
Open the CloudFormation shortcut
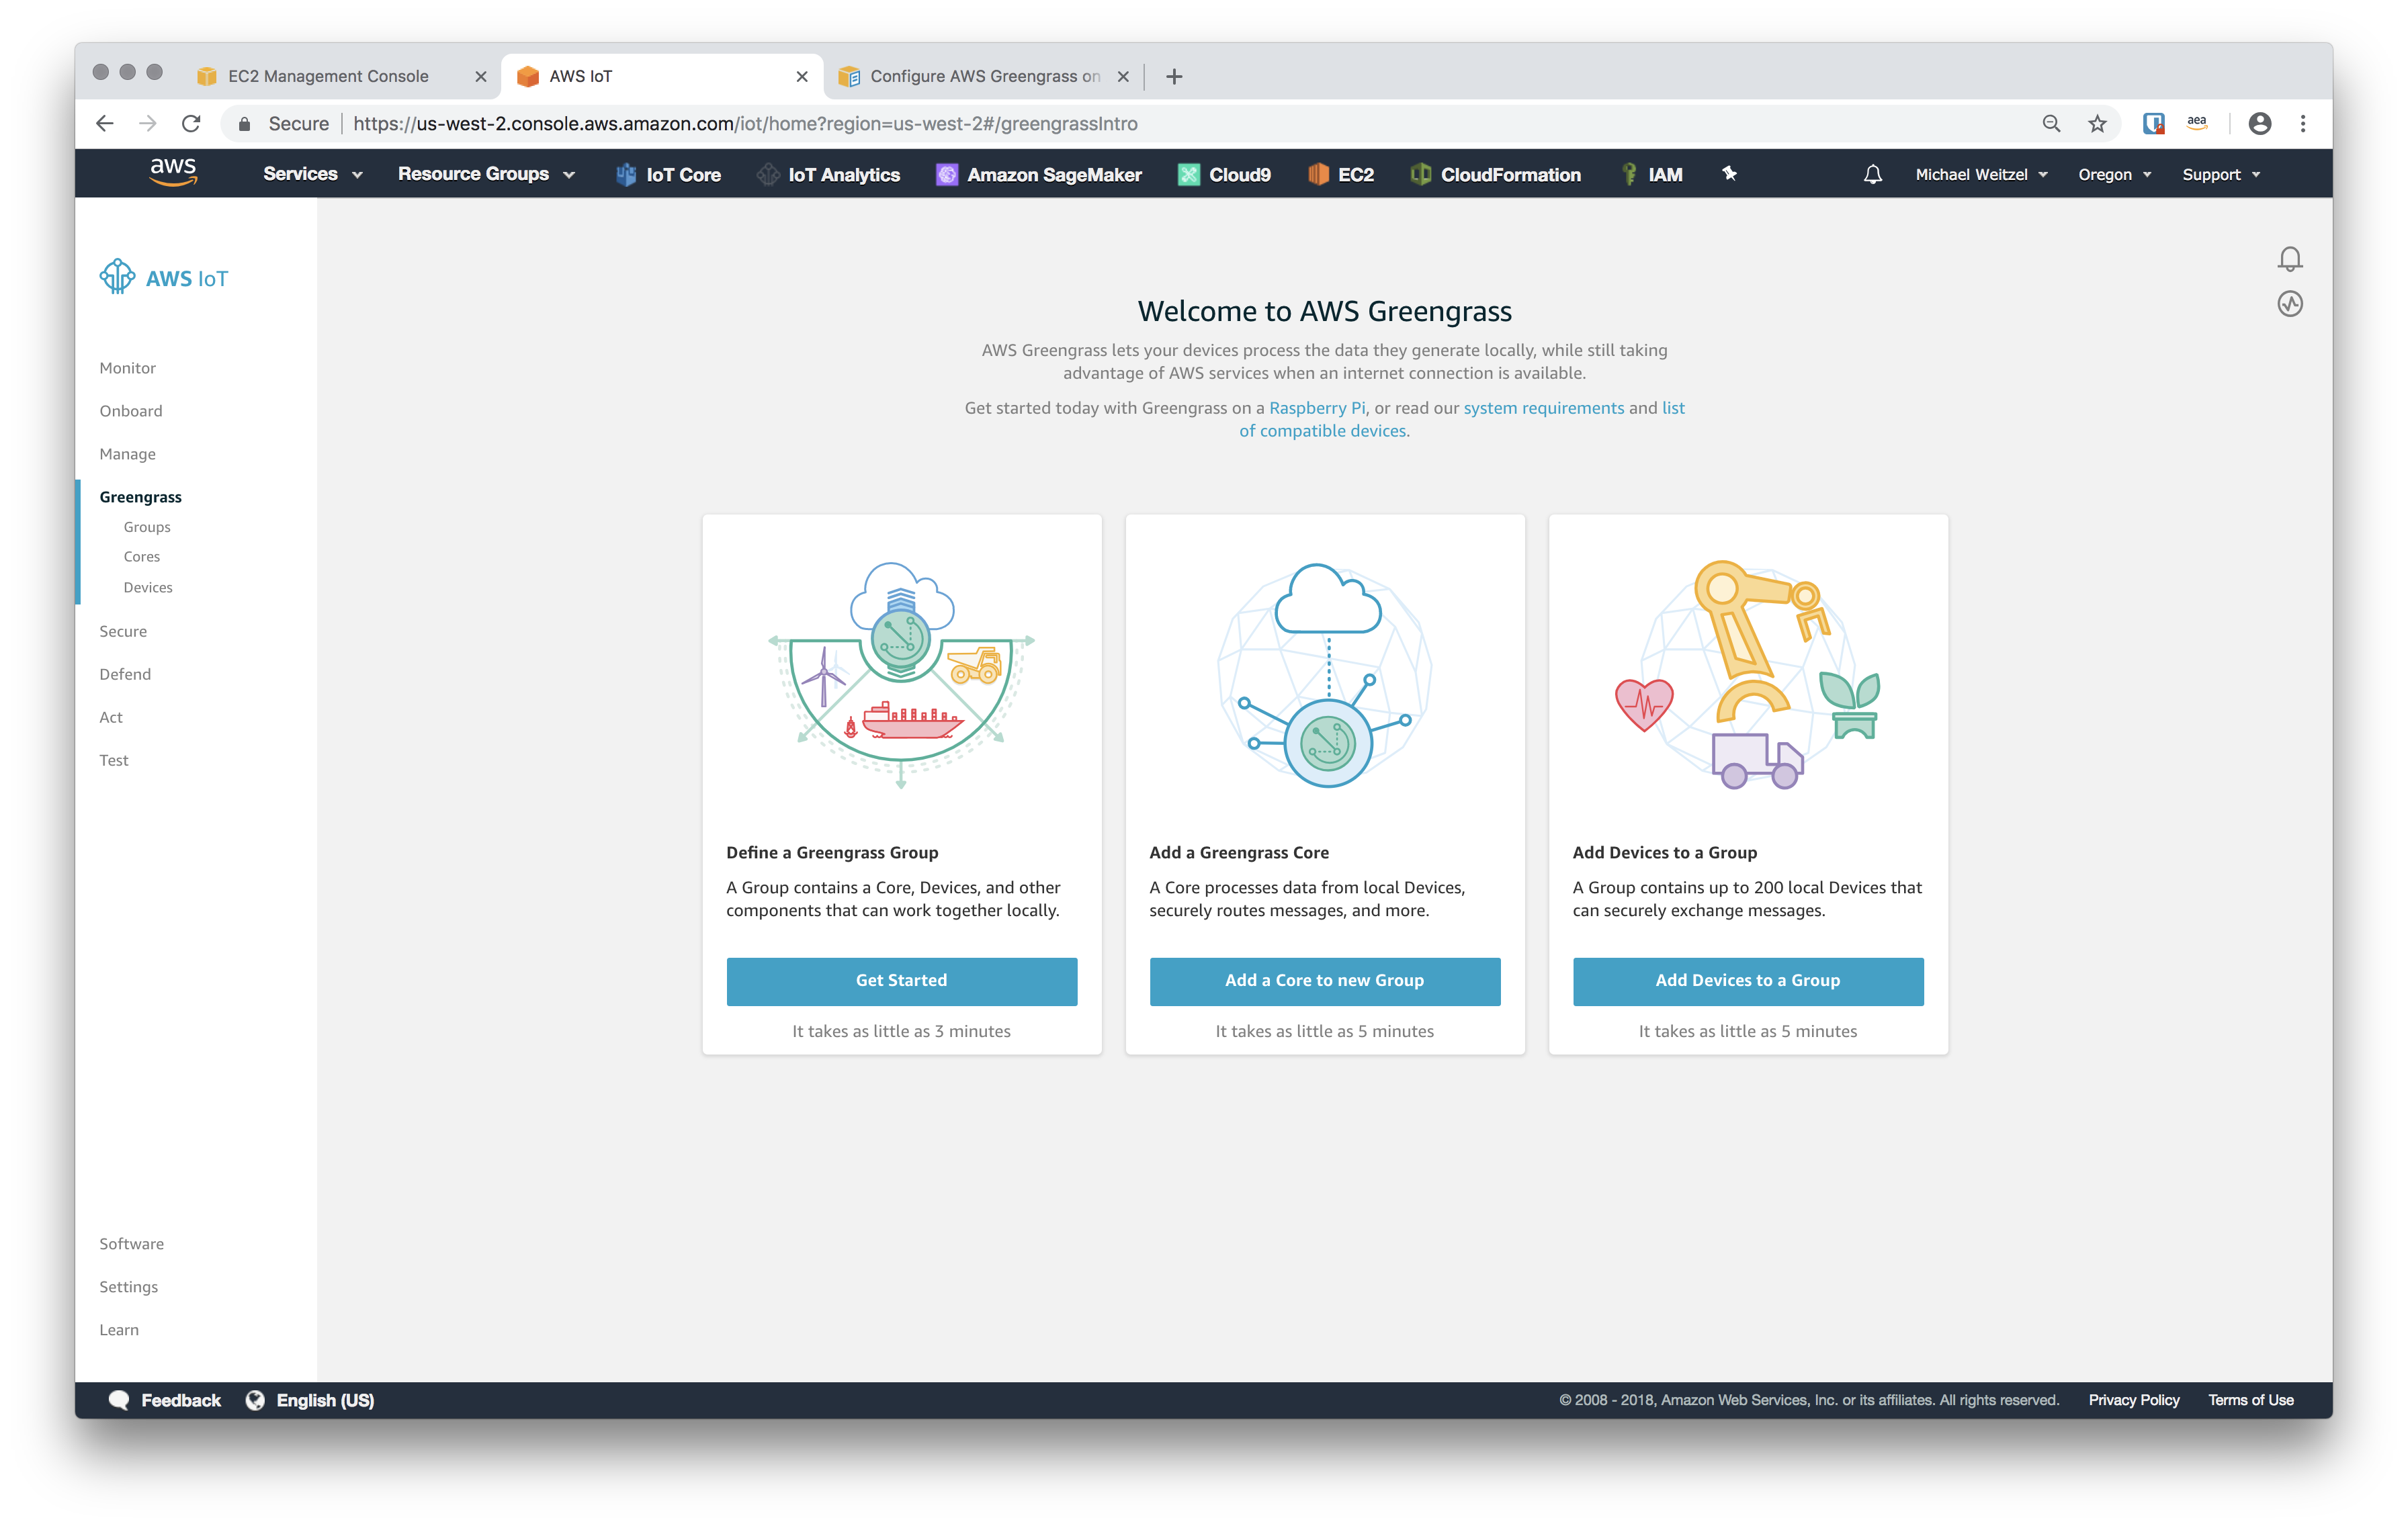click(1495, 174)
